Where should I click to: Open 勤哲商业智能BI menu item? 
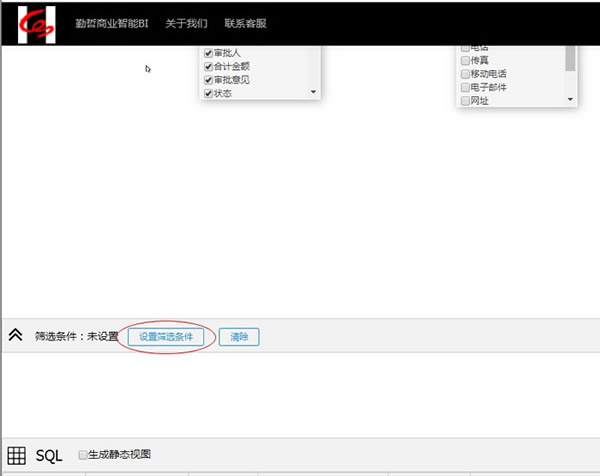pos(111,23)
